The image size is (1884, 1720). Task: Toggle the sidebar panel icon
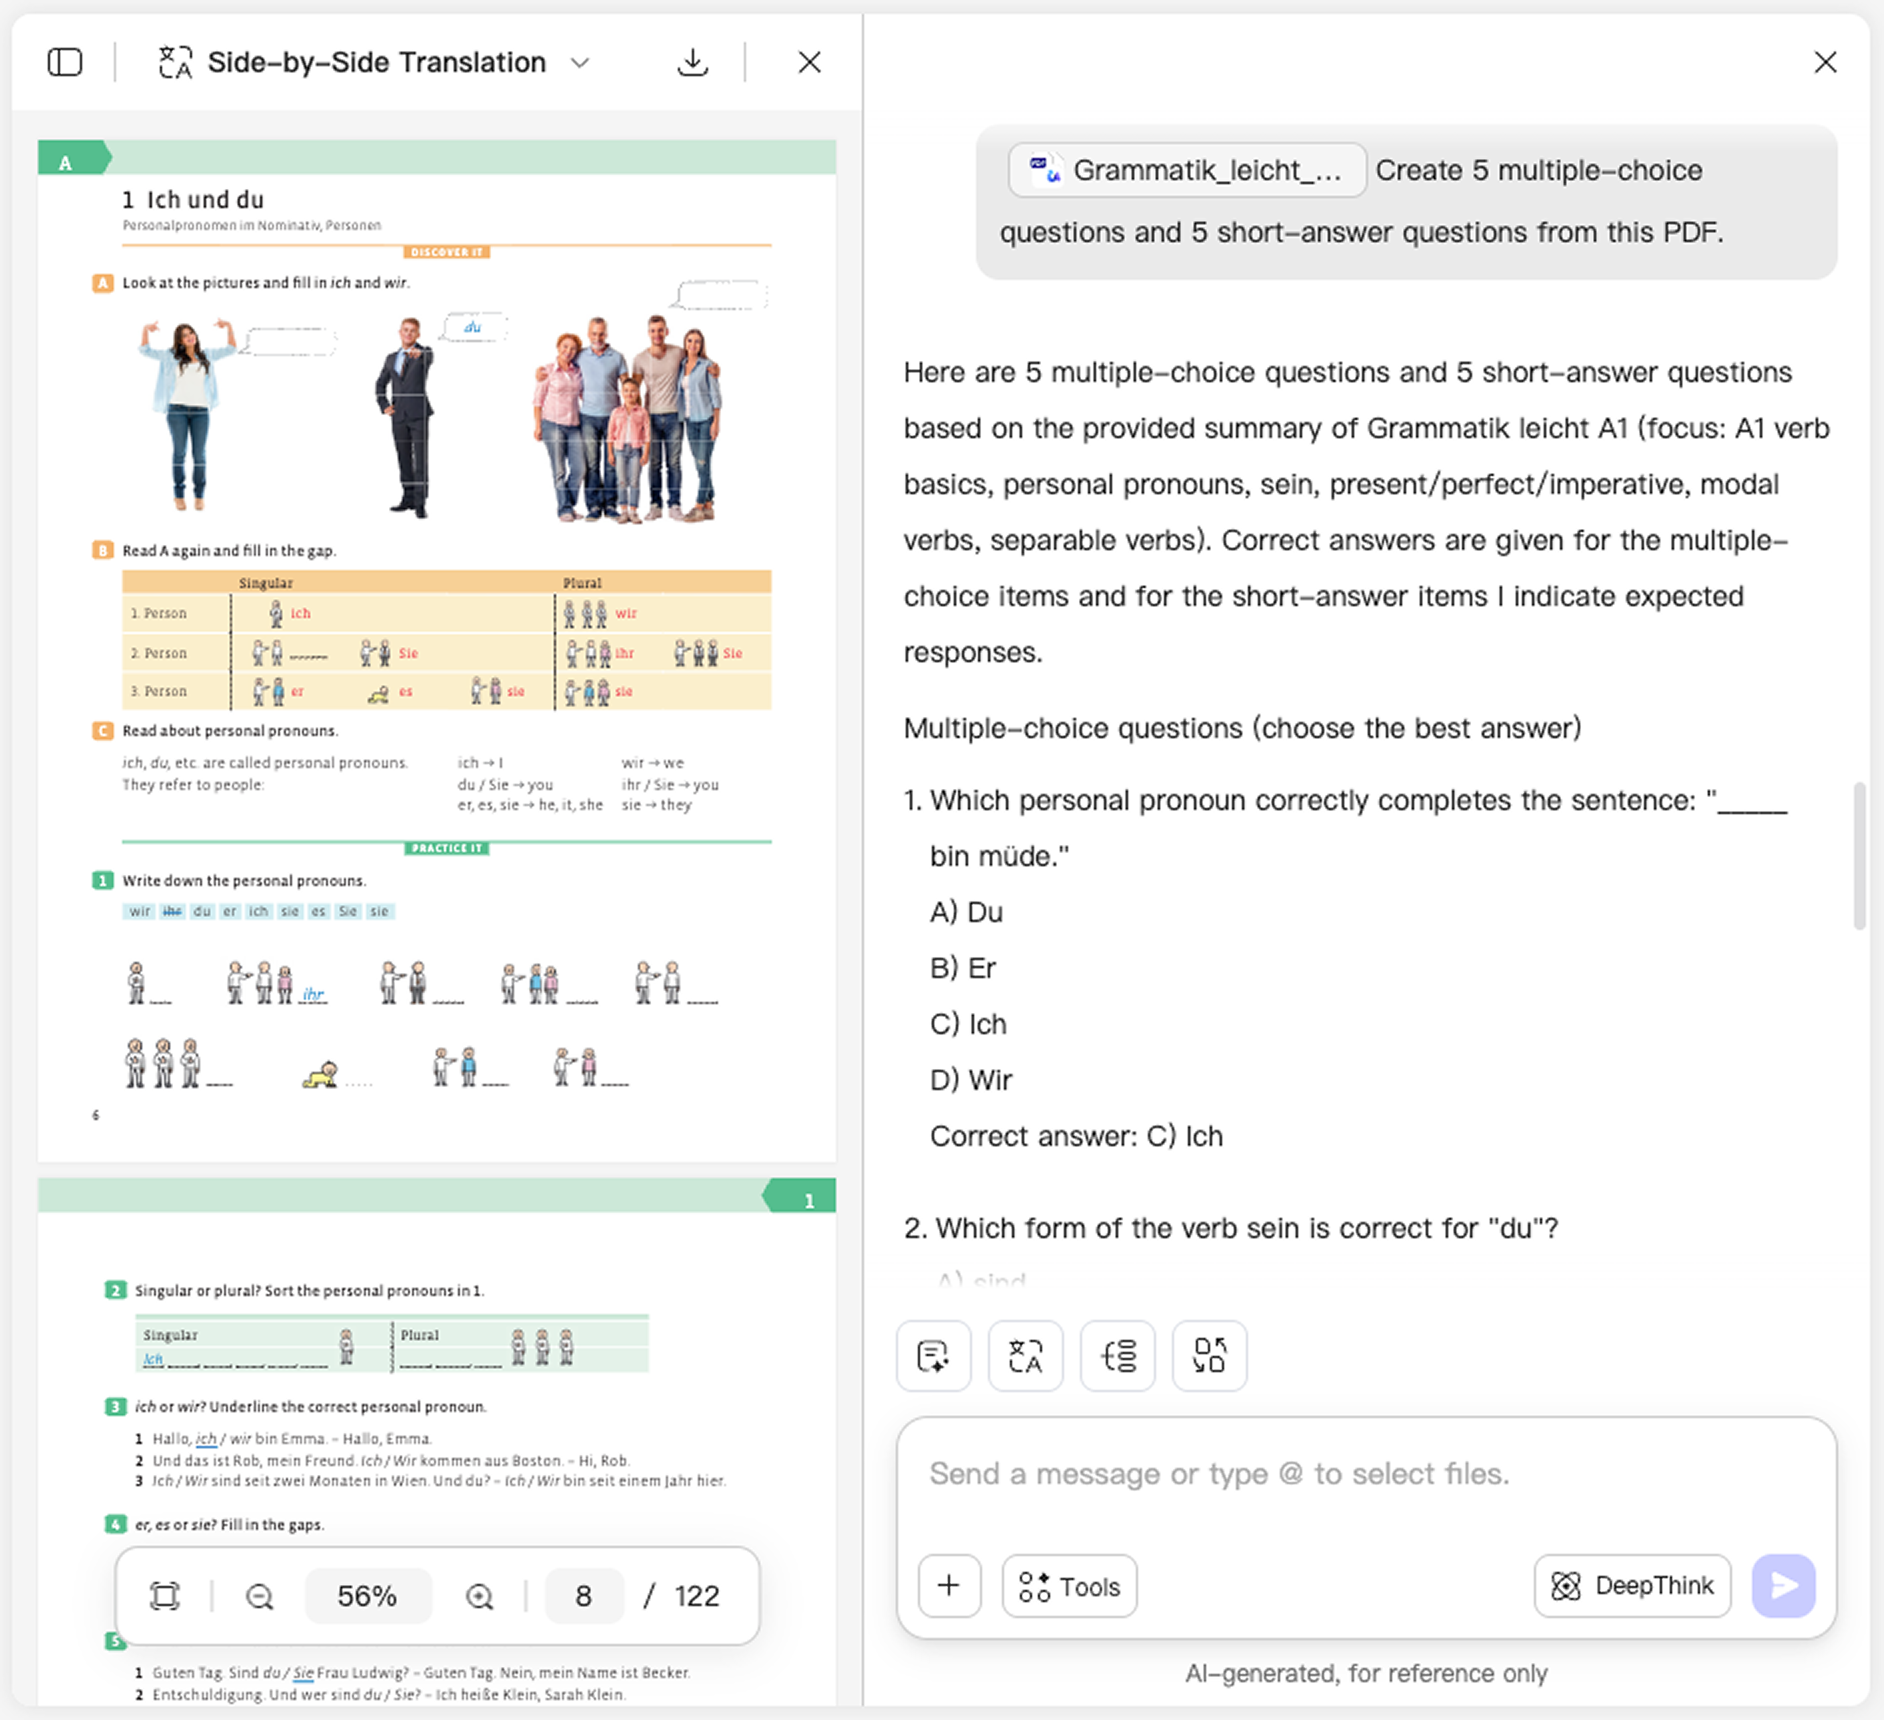tap(65, 62)
